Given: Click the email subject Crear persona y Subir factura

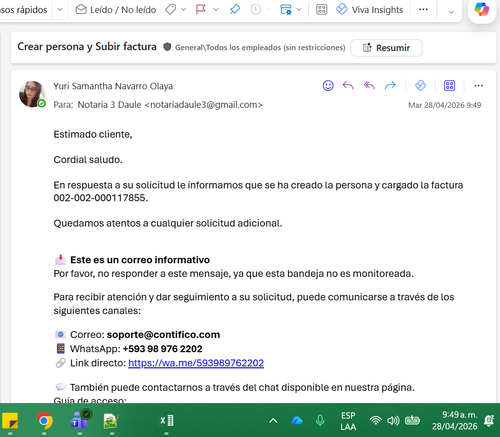Looking at the screenshot, I should point(87,47).
